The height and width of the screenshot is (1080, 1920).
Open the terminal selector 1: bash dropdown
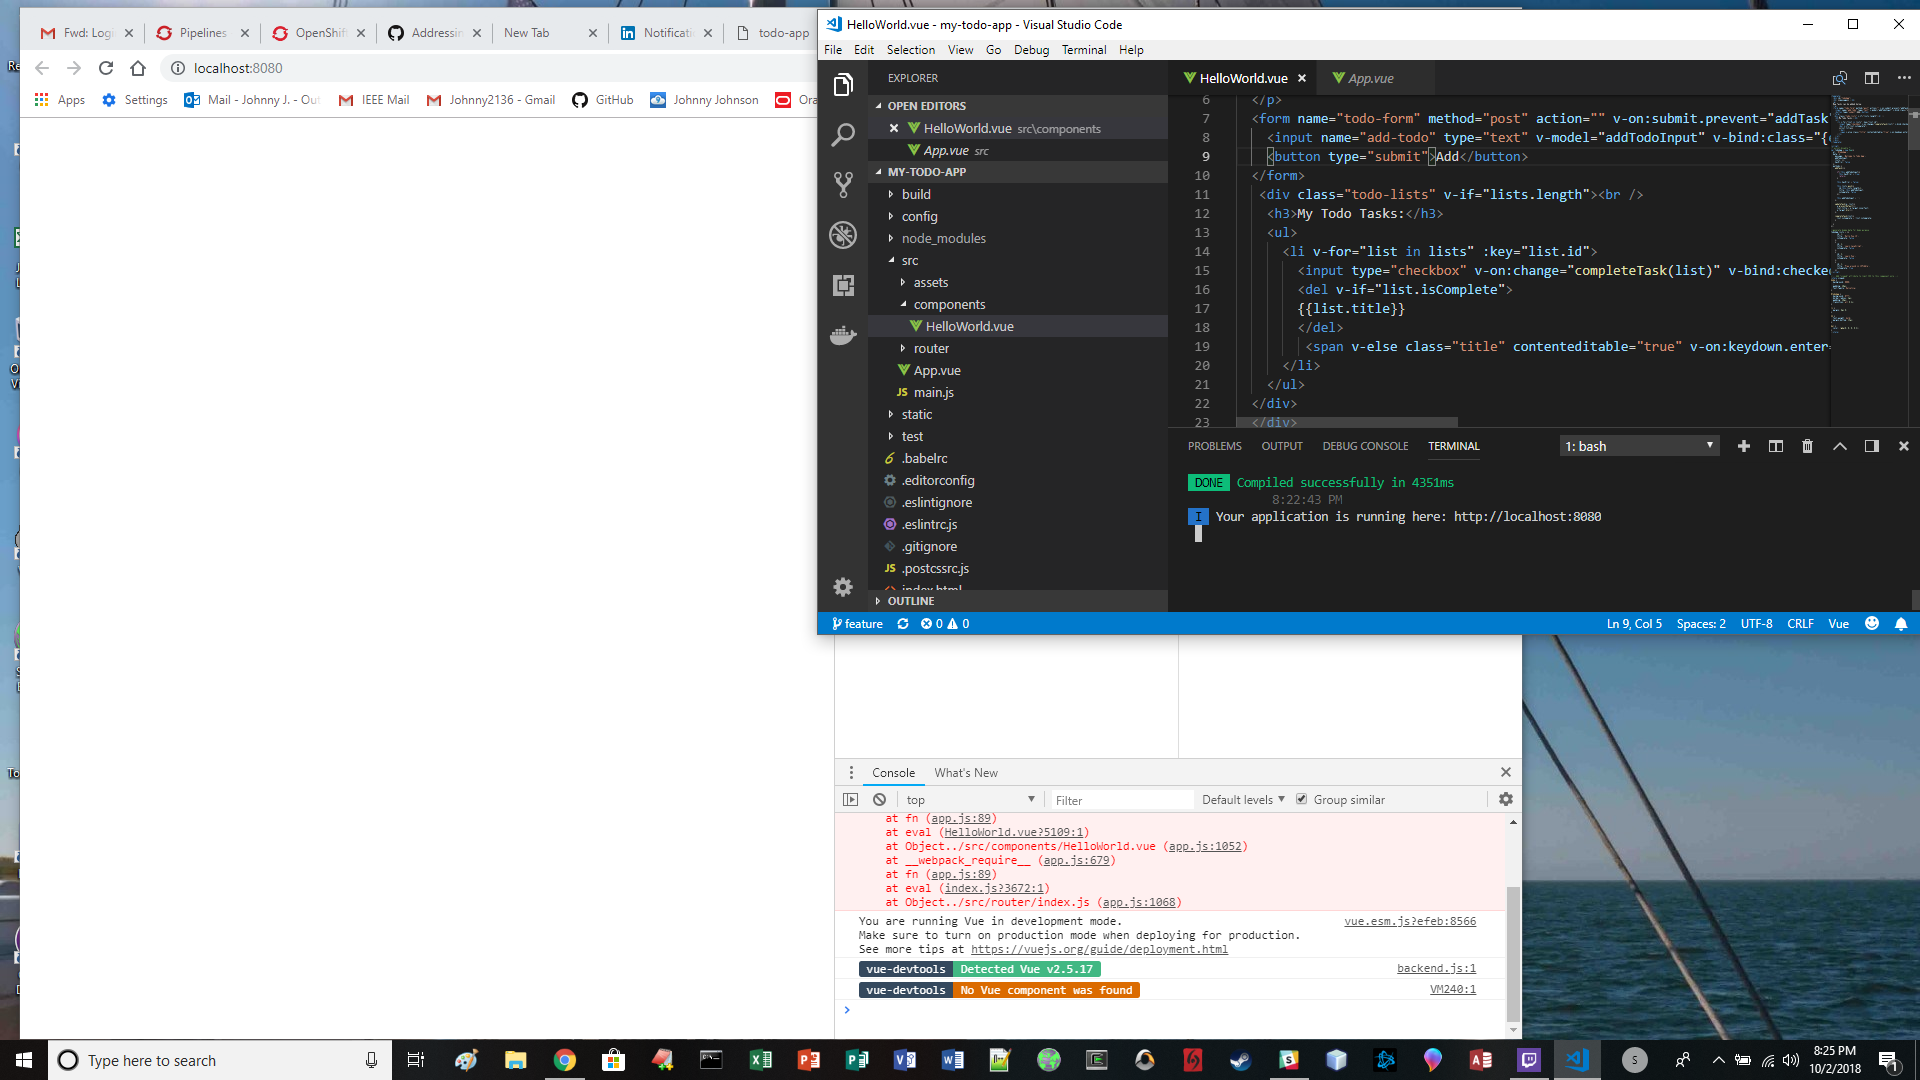coord(1639,446)
